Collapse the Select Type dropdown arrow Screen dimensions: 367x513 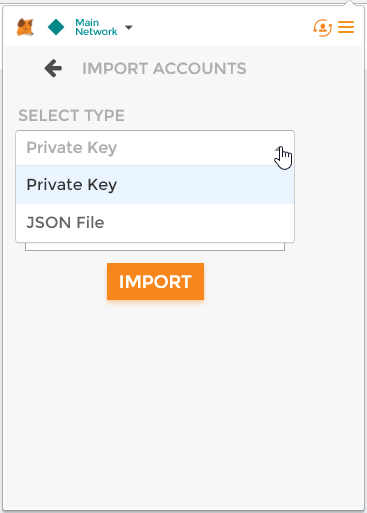pos(279,149)
